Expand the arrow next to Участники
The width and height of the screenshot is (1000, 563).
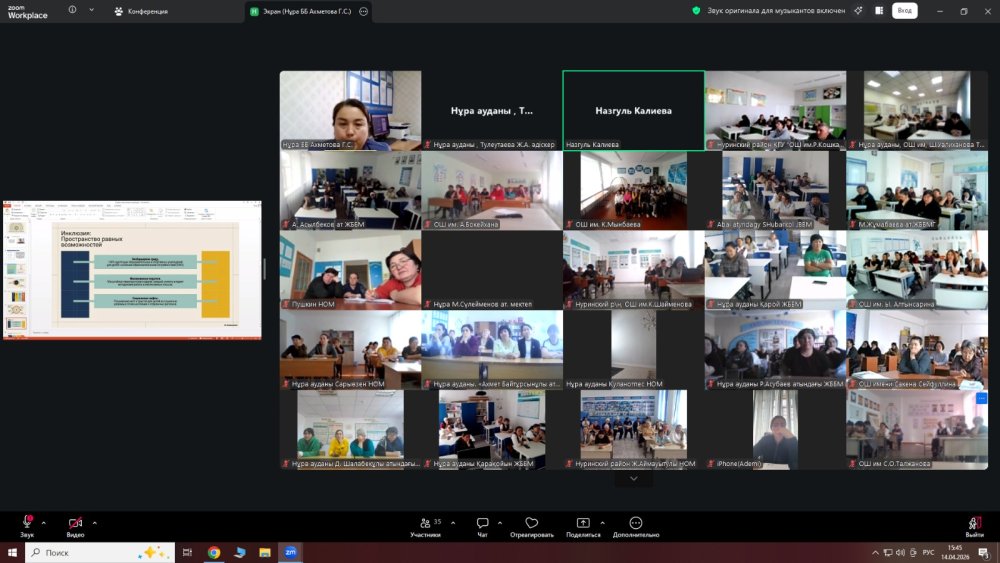tap(453, 523)
